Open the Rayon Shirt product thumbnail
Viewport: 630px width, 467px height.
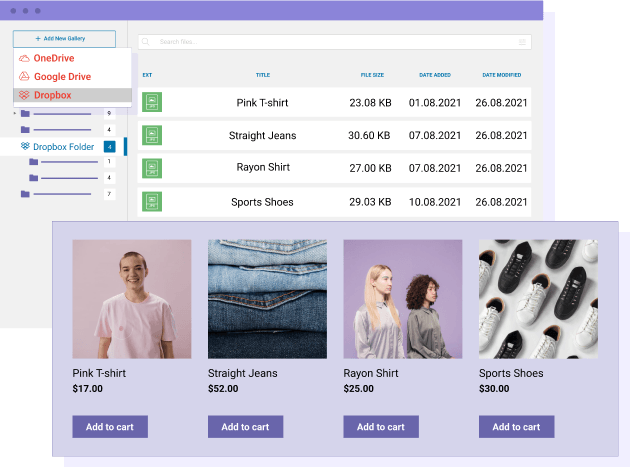(402, 298)
